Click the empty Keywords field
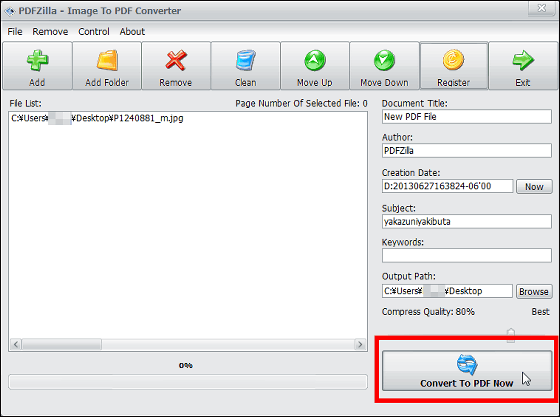 click(467, 256)
